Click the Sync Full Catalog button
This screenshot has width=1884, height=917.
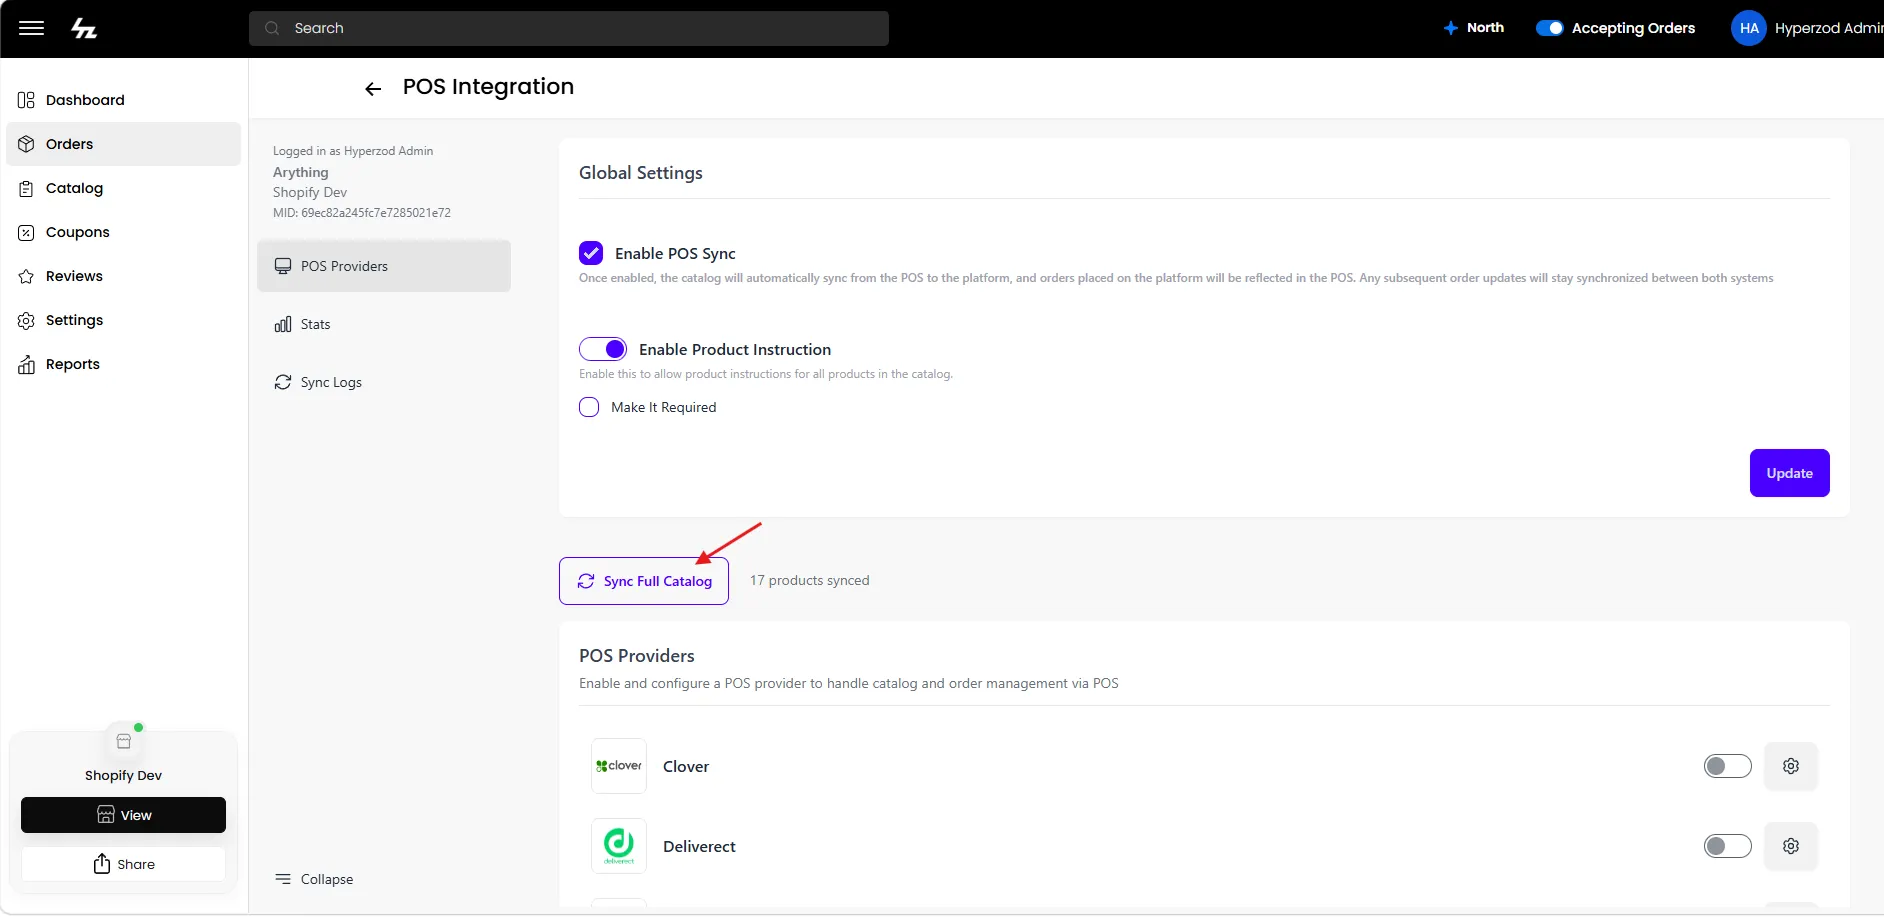pyautogui.click(x=644, y=581)
